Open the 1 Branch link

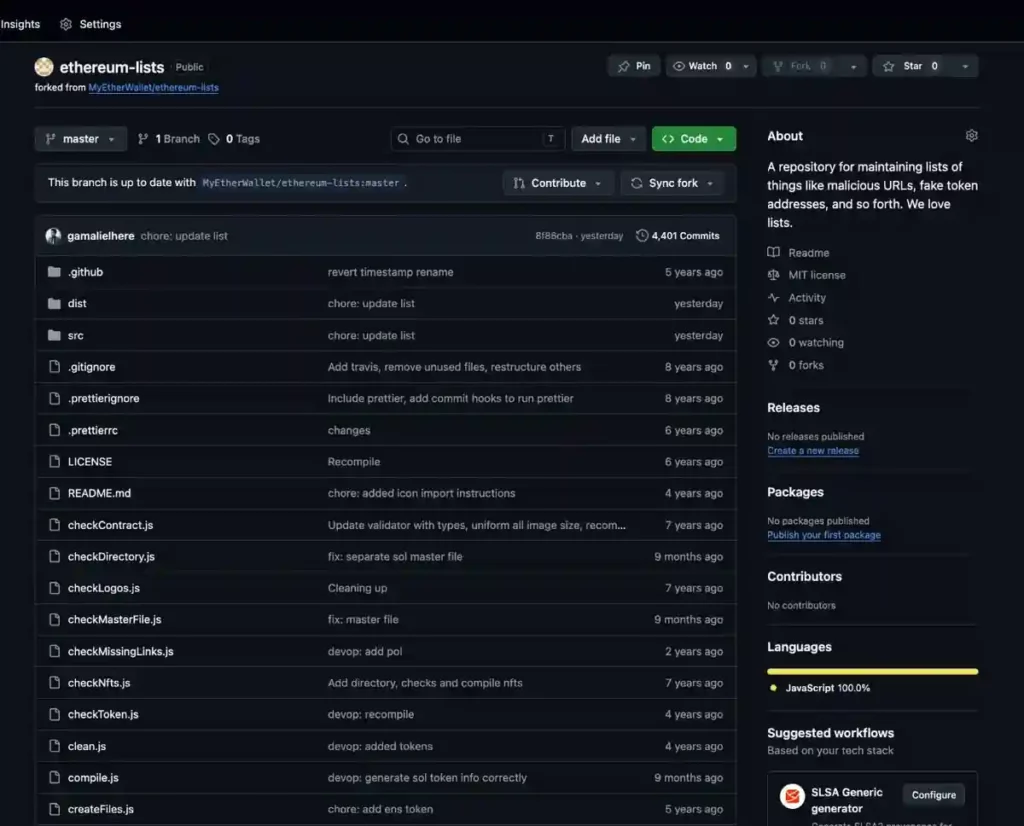(168, 138)
